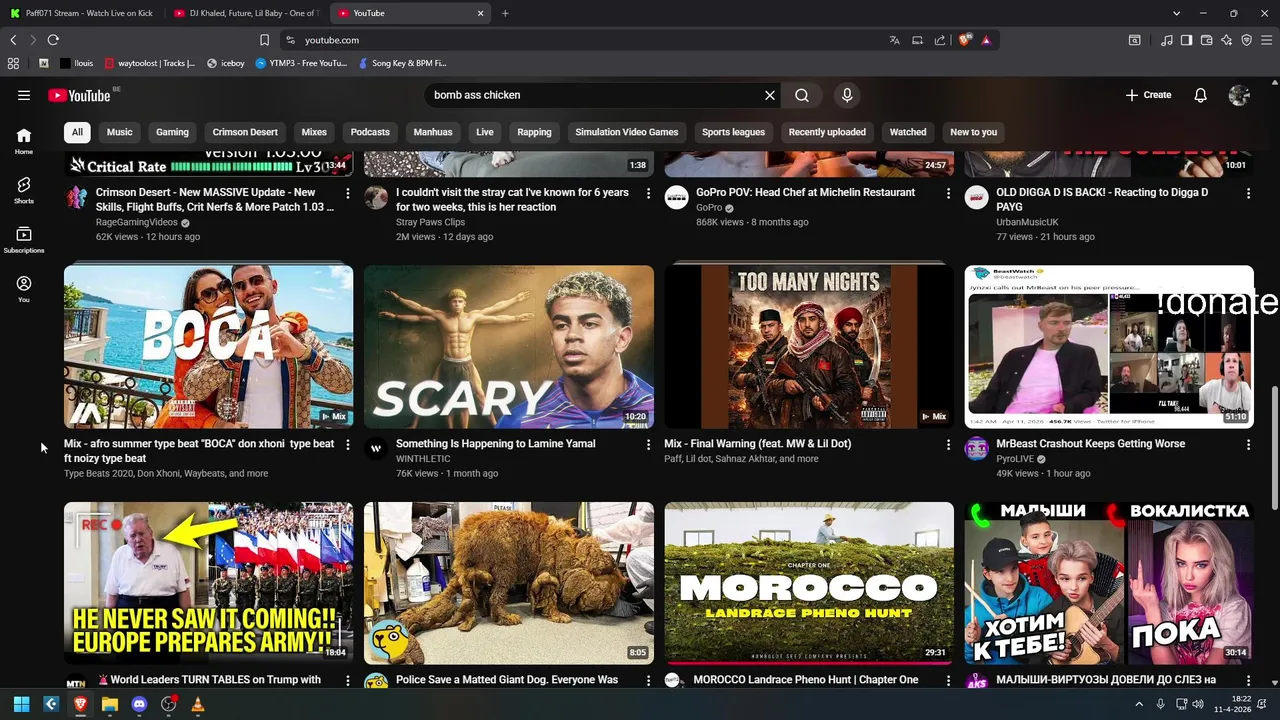Select the Gaming filter chip
Viewport: 1280px width, 720px height.
(x=172, y=132)
